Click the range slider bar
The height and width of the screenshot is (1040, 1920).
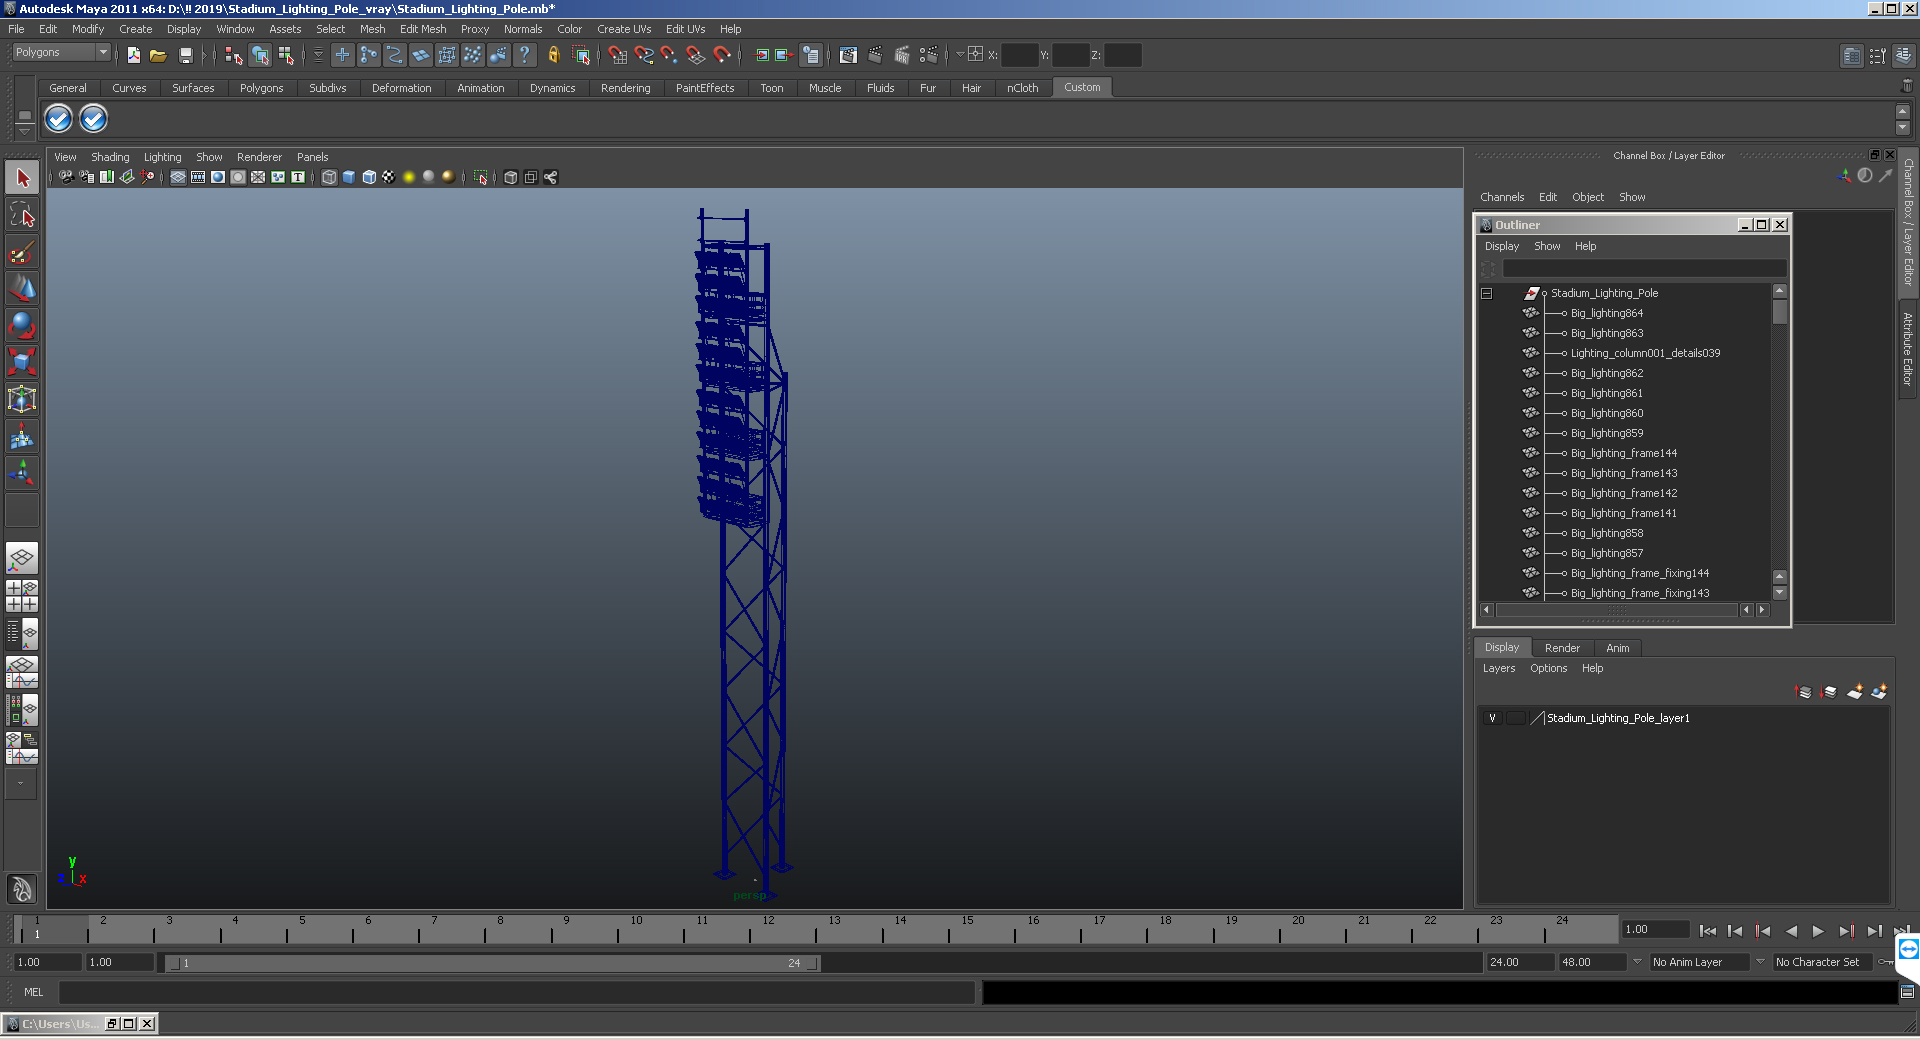[x=493, y=963]
